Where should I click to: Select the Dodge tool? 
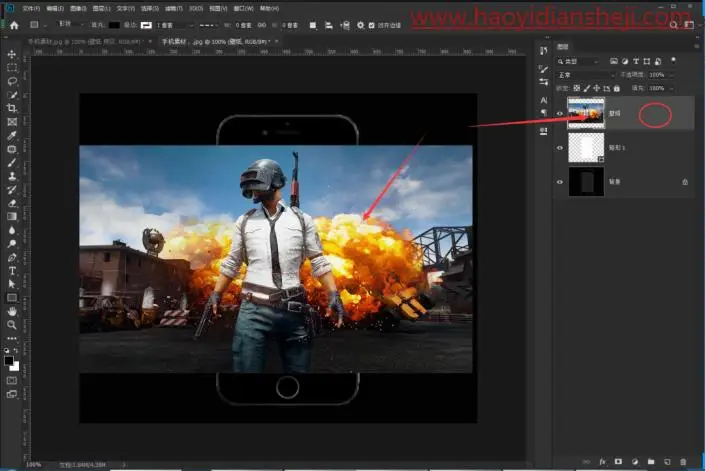[12, 244]
